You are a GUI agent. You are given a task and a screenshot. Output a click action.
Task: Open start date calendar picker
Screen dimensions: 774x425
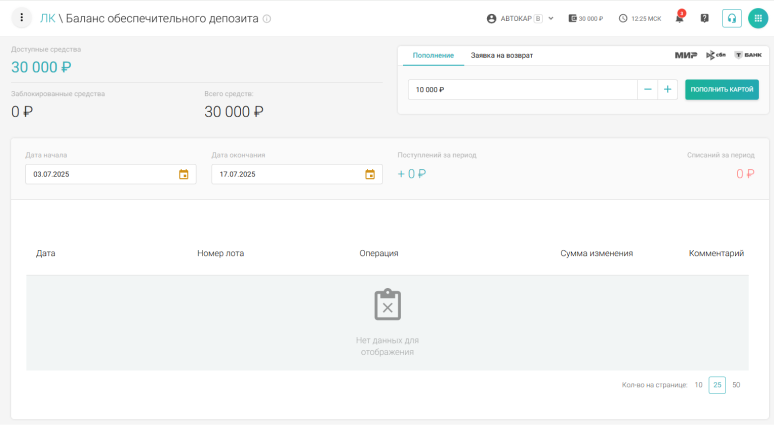pos(183,174)
